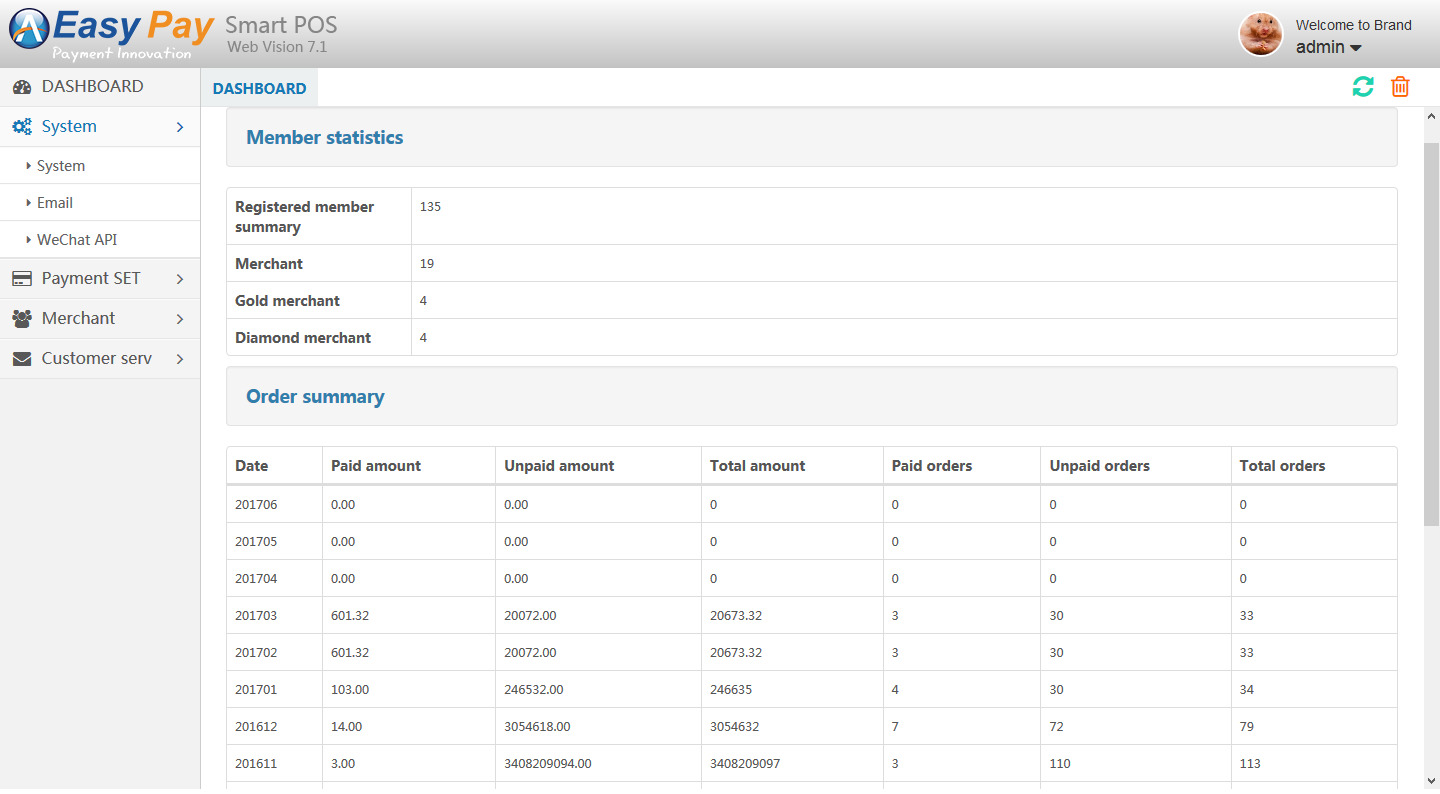The width and height of the screenshot is (1440, 794).
Task: Expand the Payment SET chevron
Action: [x=180, y=279]
